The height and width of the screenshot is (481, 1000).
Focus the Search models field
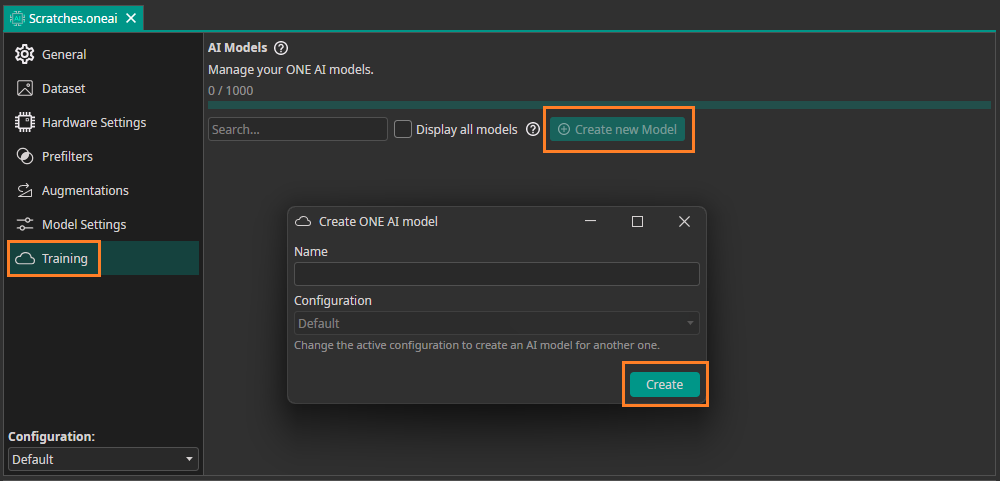click(298, 129)
